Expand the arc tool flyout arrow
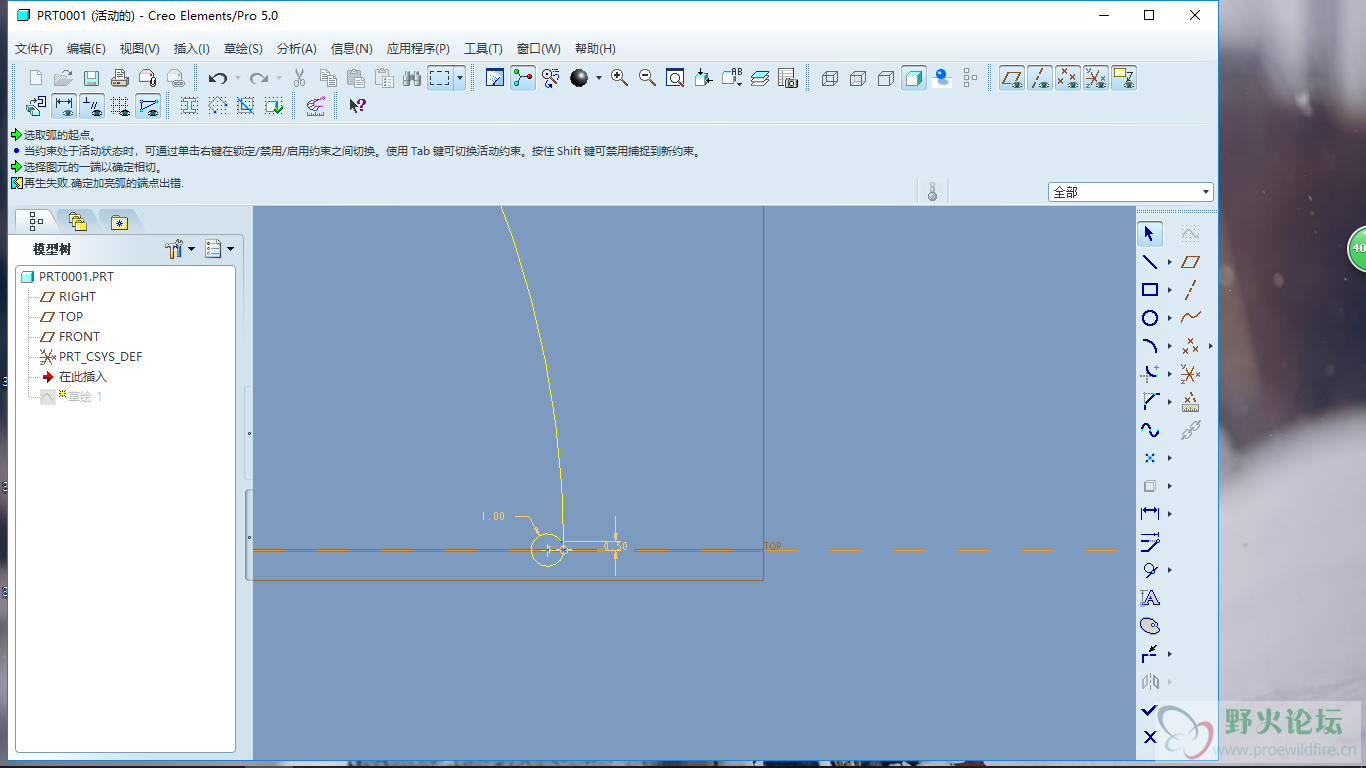The image size is (1366, 768). 1169,346
